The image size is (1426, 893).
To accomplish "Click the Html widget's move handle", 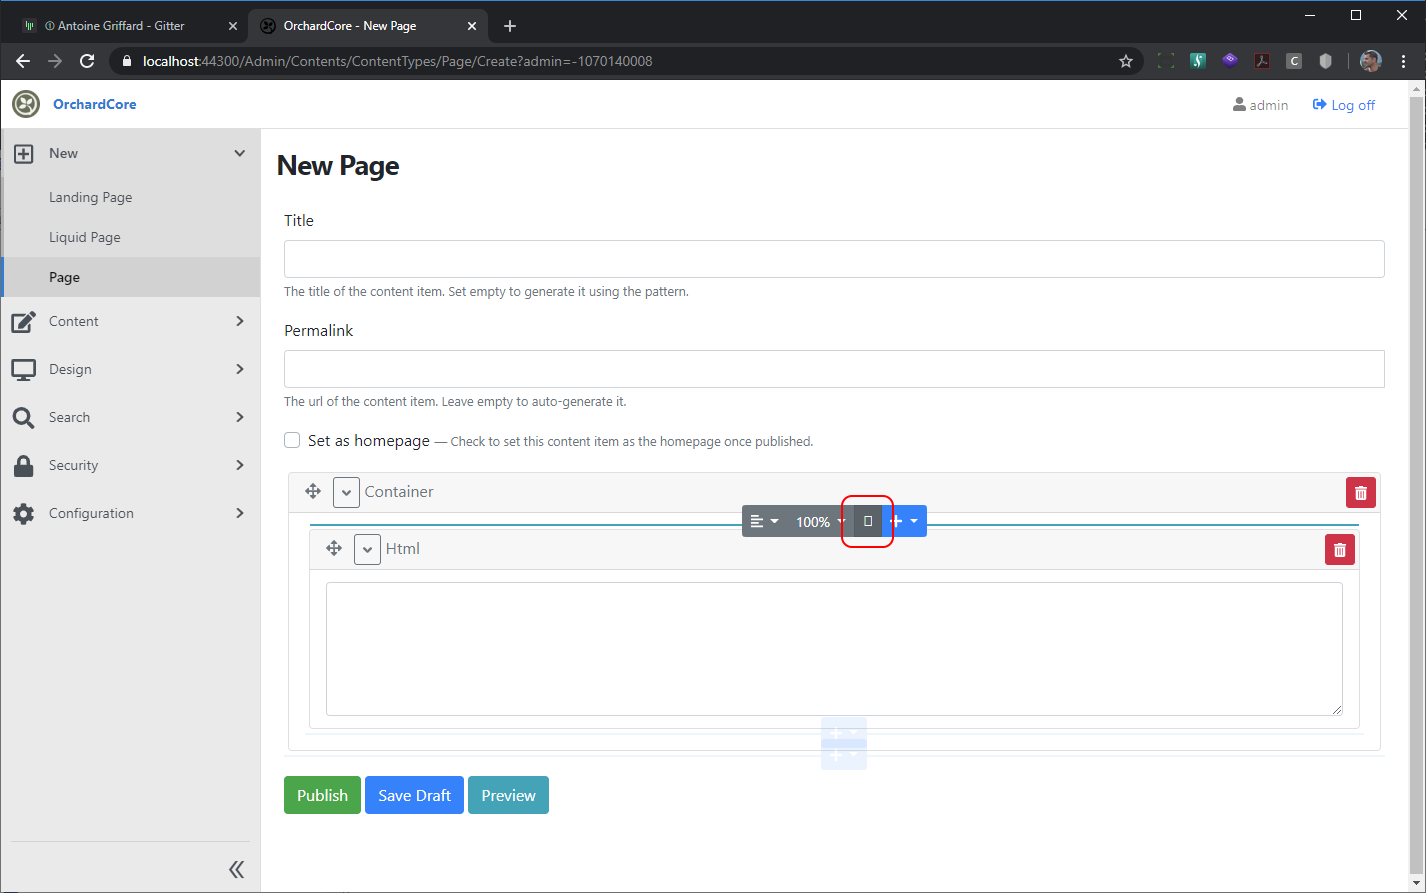I will coord(334,548).
